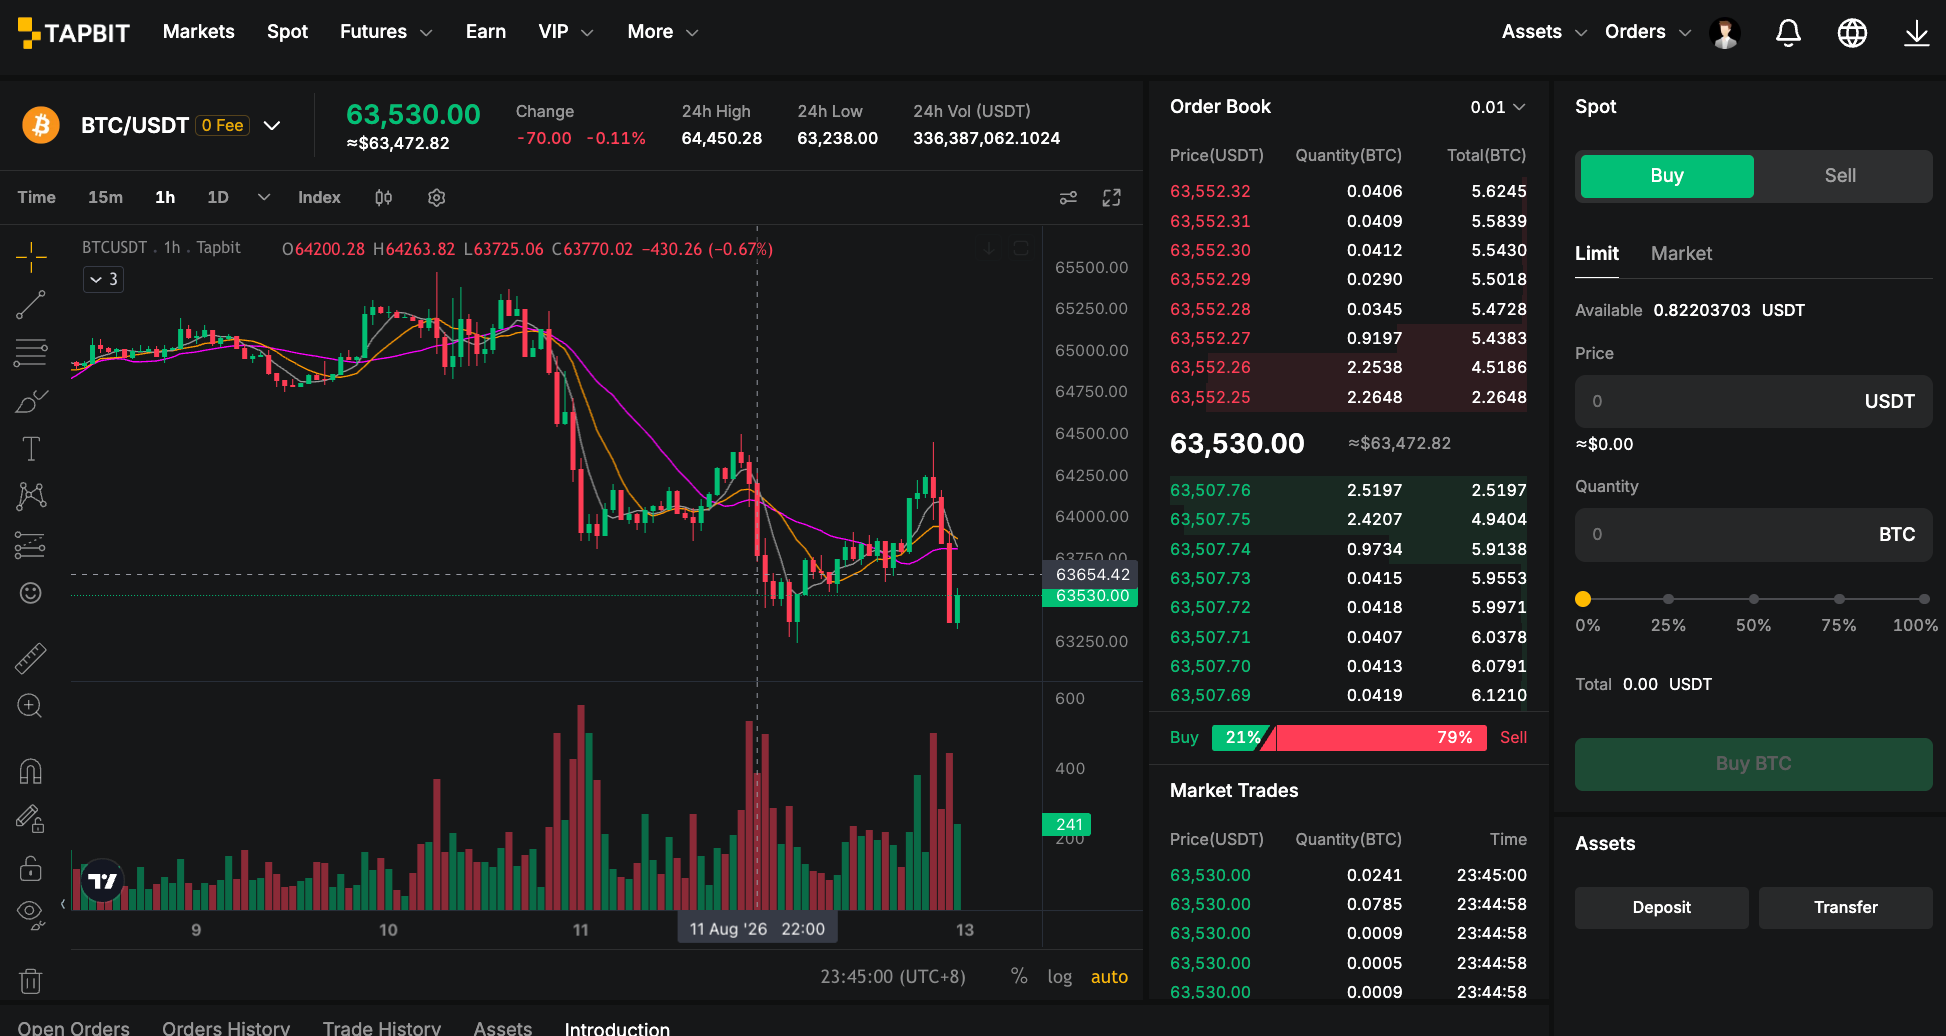Screen dimensions: 1946x1036
Task: Select the 1D timeframe
Action: coord(218,198)
